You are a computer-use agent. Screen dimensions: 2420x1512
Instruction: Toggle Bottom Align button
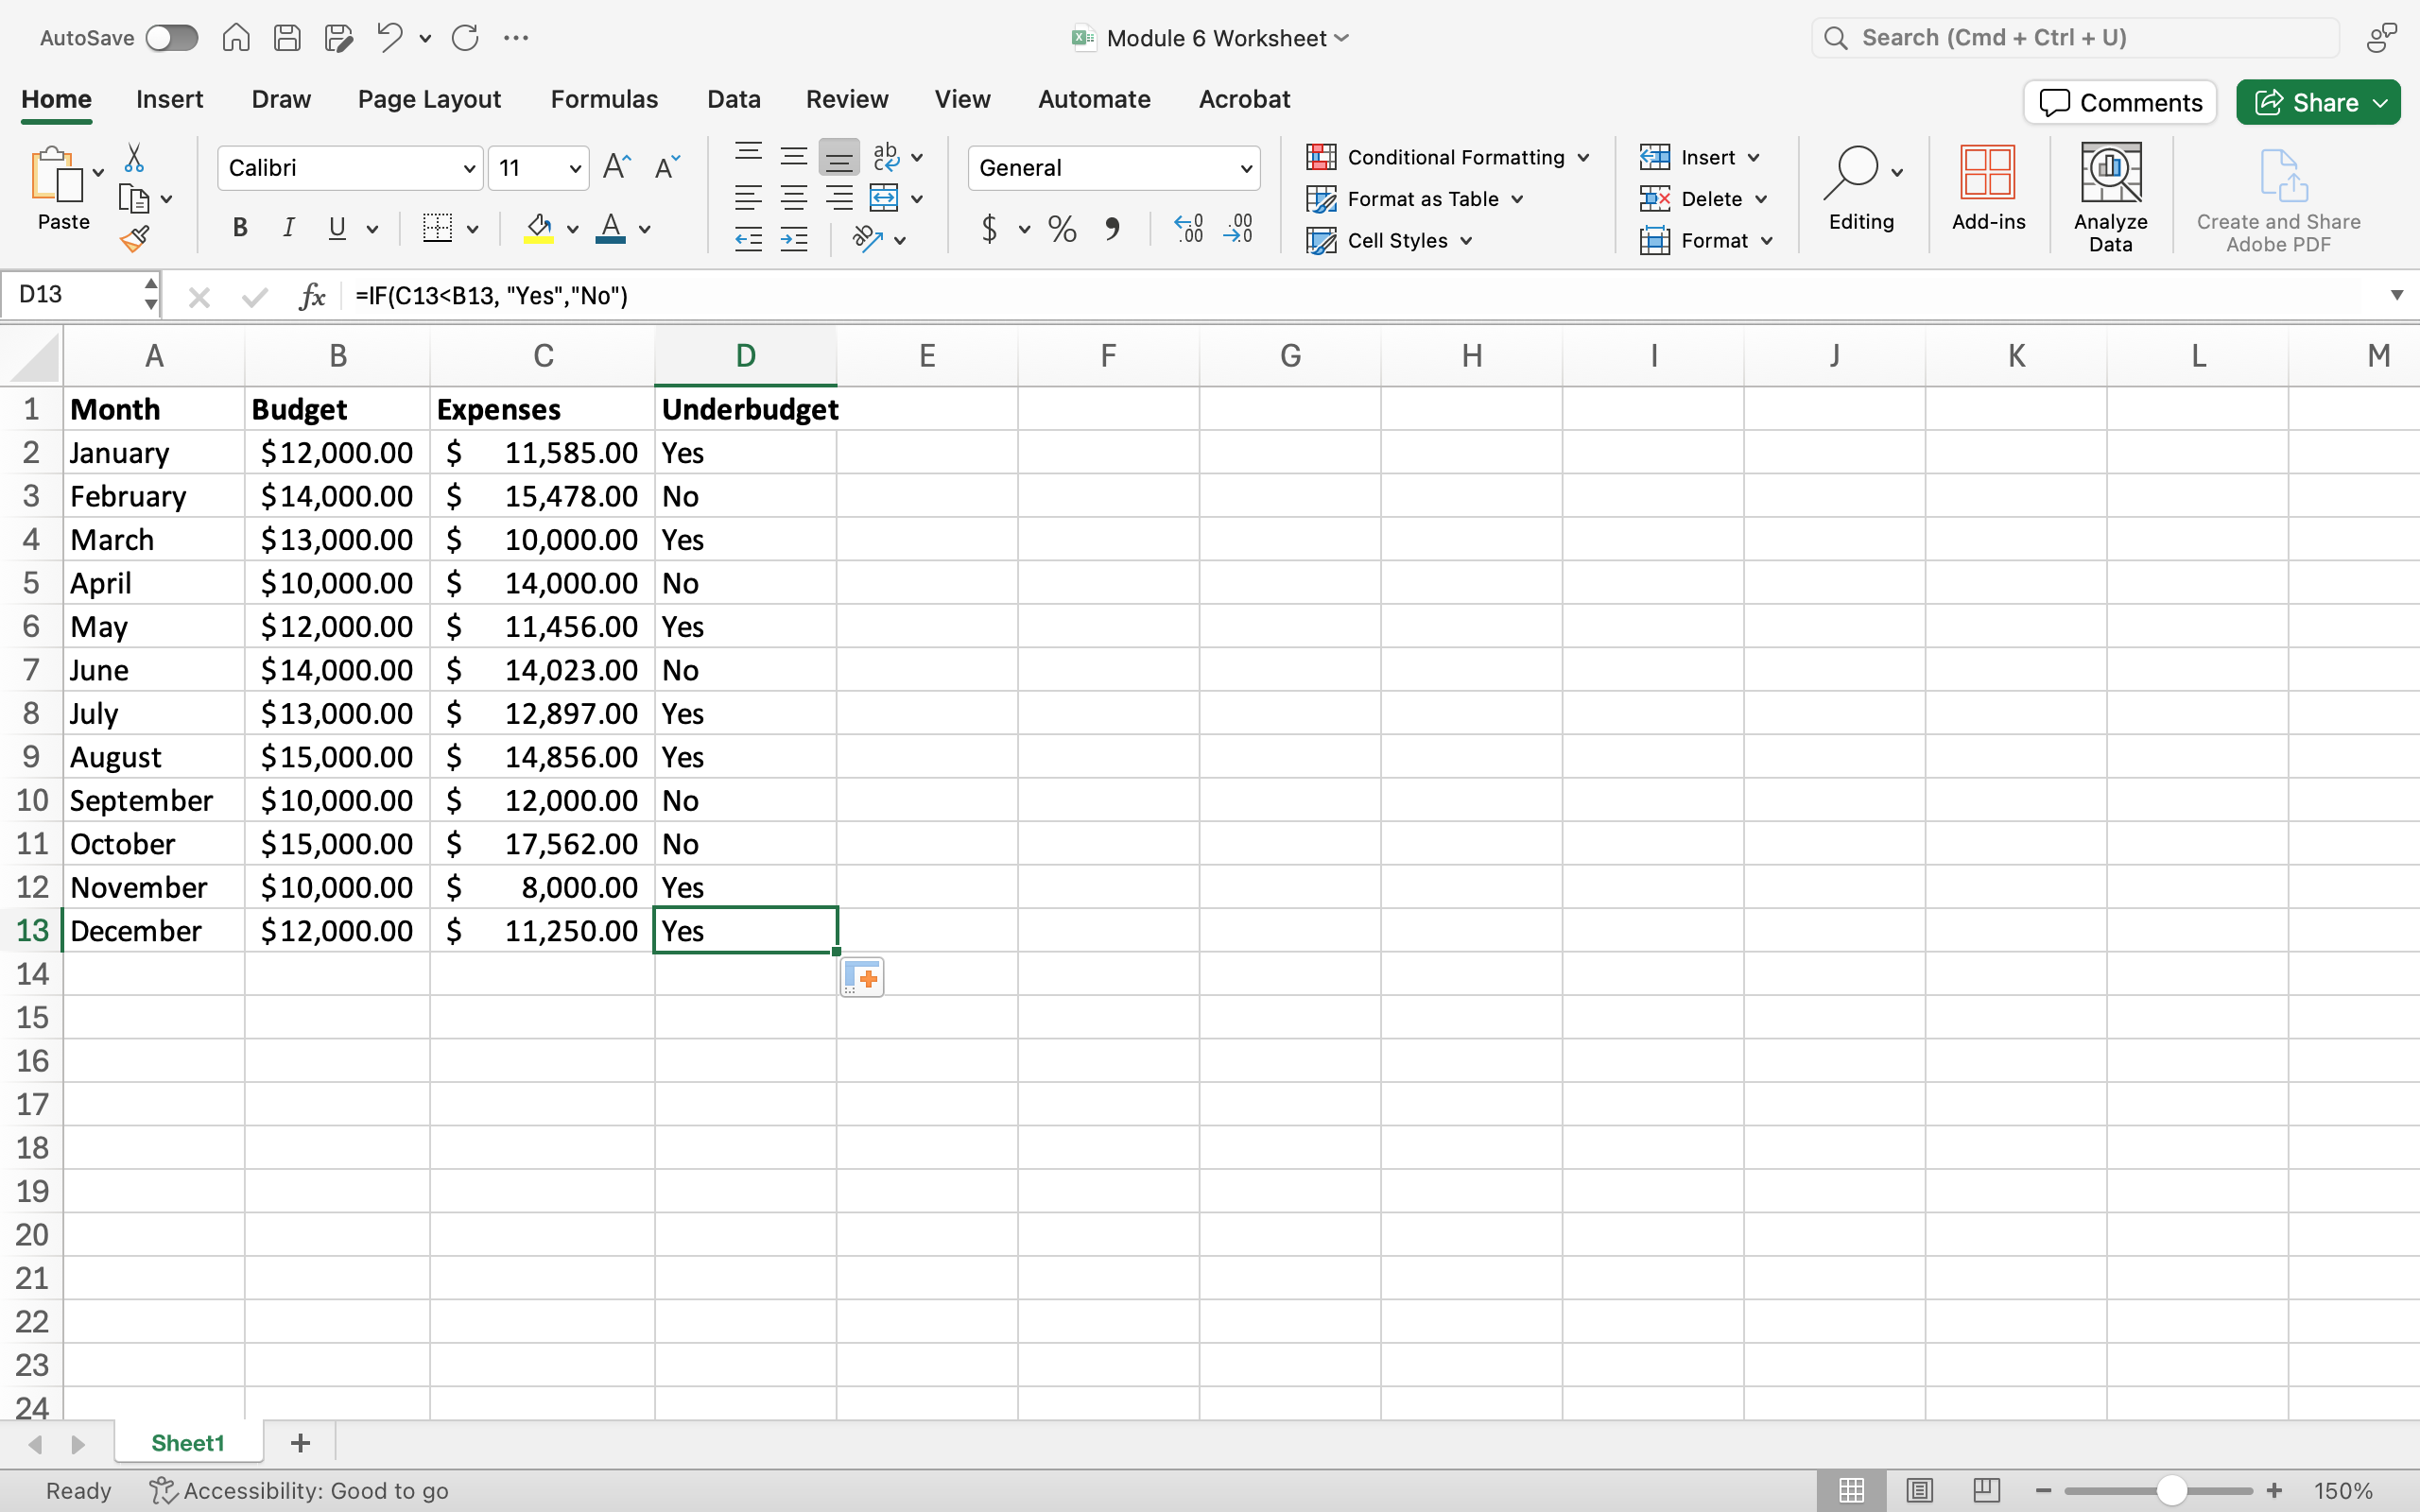tap(839, 157)
